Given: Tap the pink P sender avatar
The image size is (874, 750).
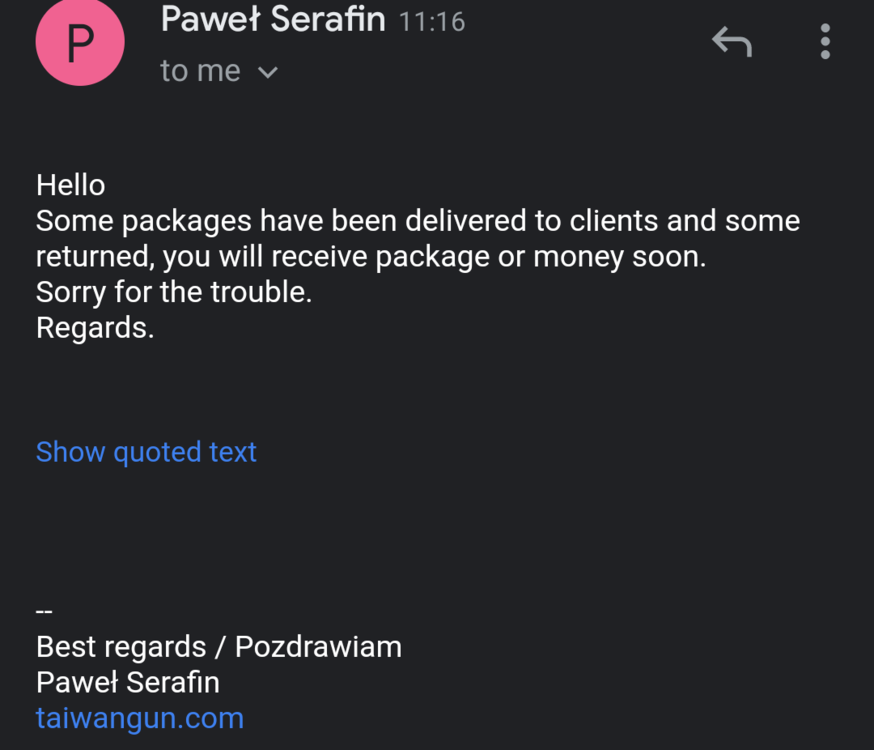Looking at the screenshot, I should tap(80, 42).
